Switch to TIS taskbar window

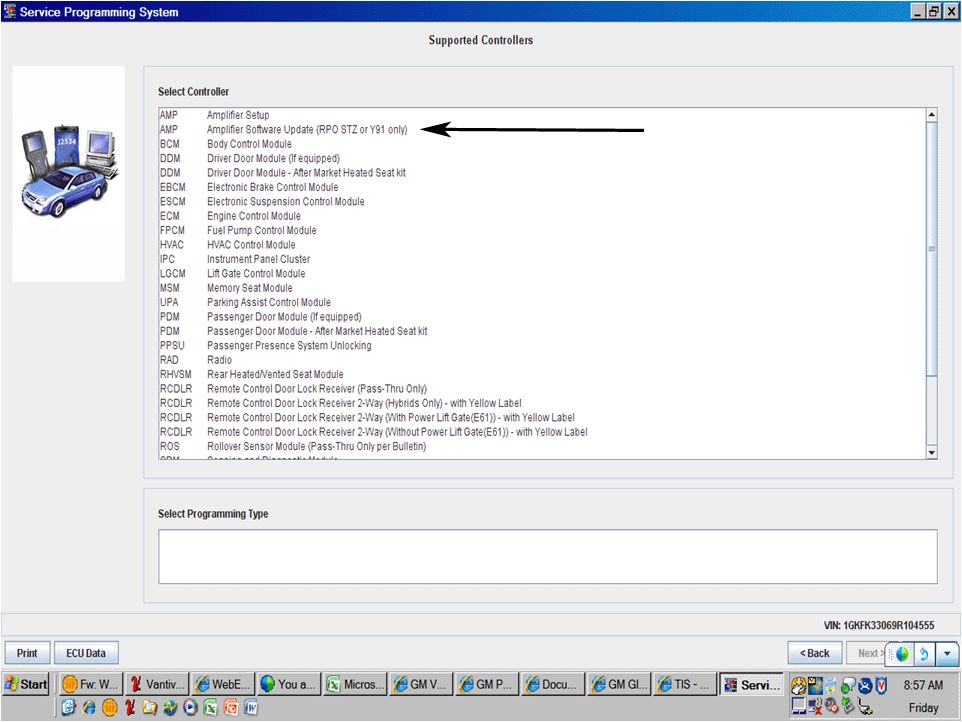tap(685, 685)
